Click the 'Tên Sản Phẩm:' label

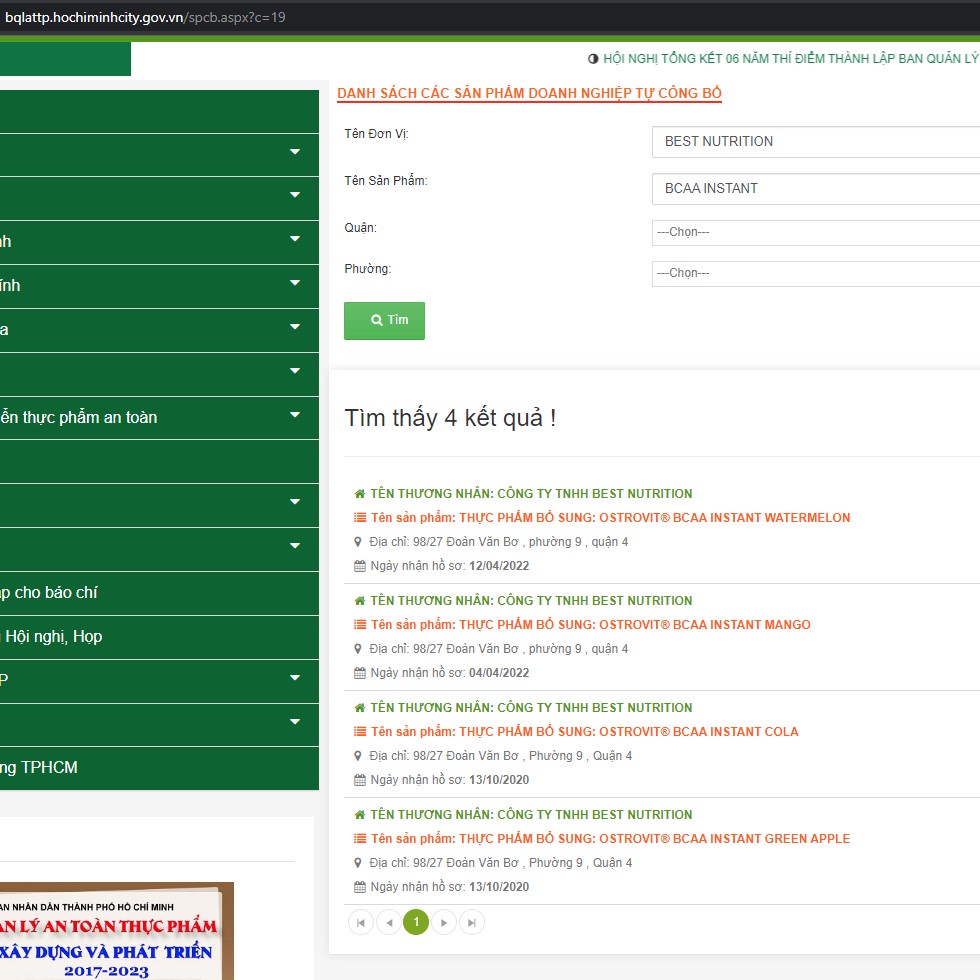(386, 181)
